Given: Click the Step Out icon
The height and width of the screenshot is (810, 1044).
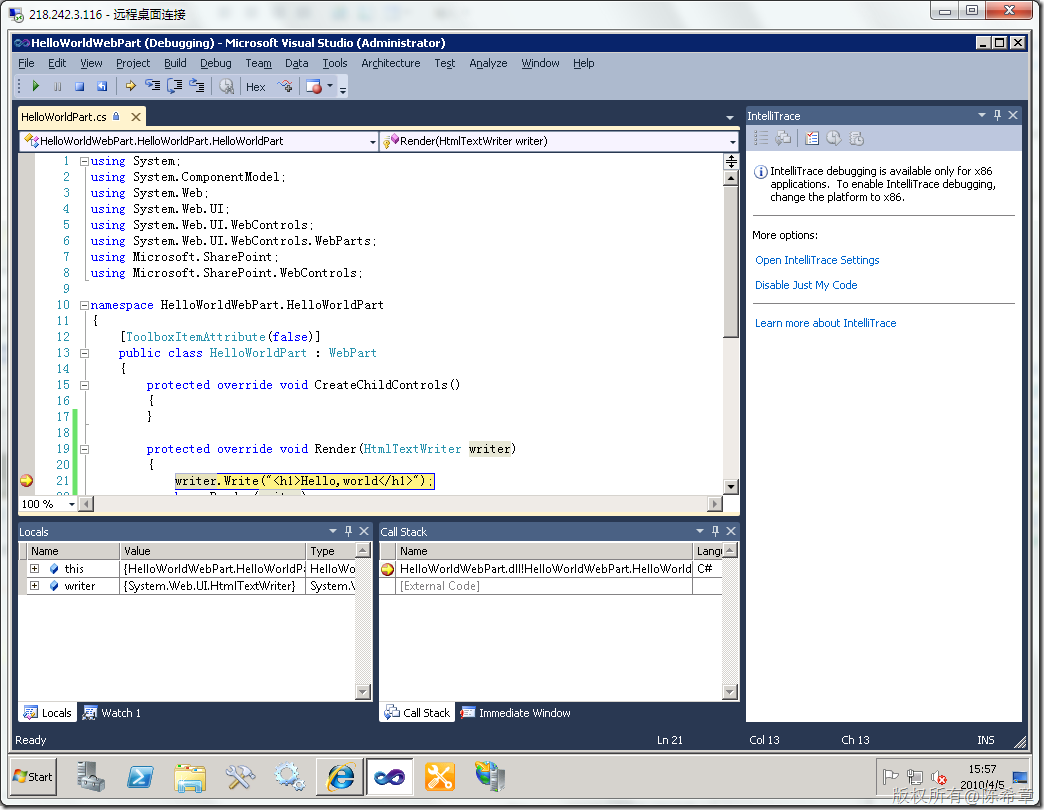Looking at the screenshot, I should pos(196,86).
